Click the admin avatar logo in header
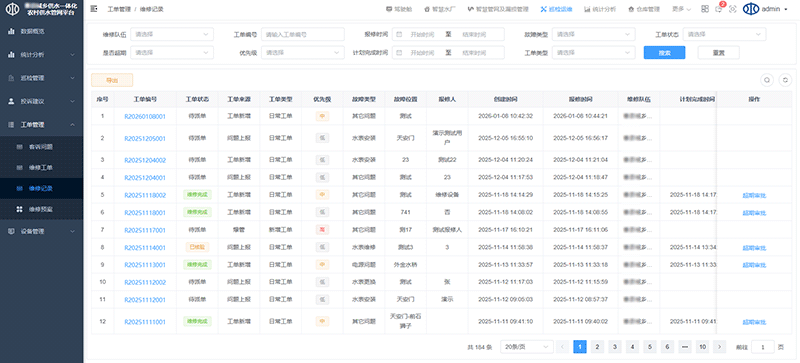 (751, 9)
